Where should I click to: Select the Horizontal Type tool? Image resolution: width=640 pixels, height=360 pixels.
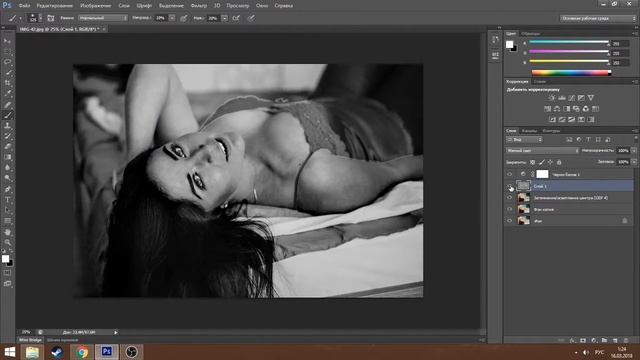(7, 200)
